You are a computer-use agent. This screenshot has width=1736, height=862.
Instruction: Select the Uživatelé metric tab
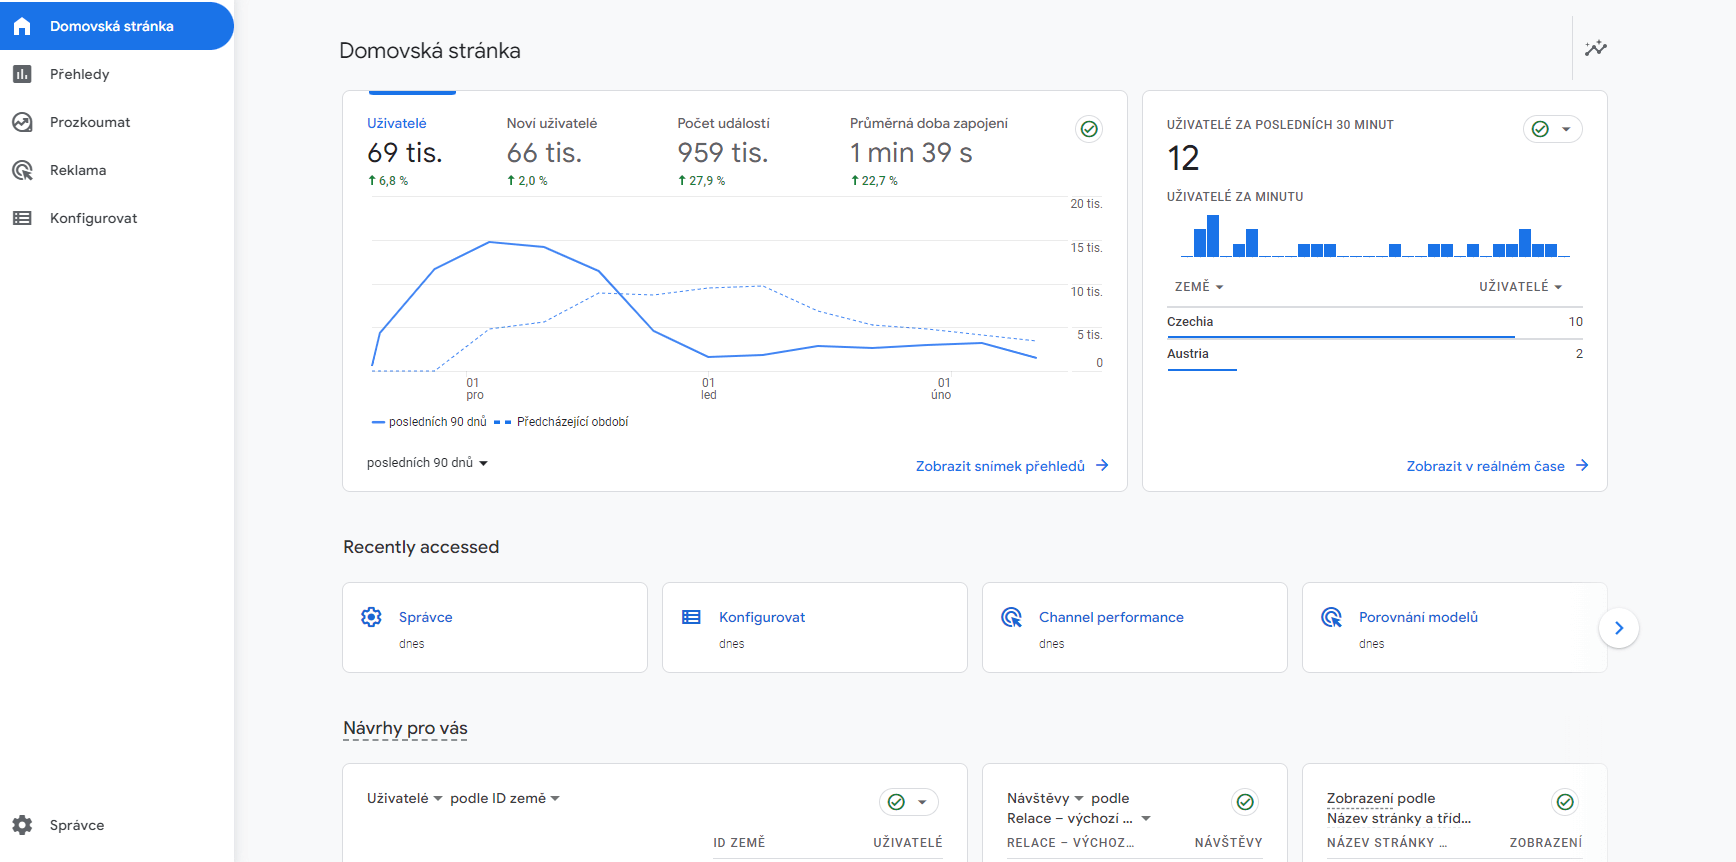tap(412, 151)
